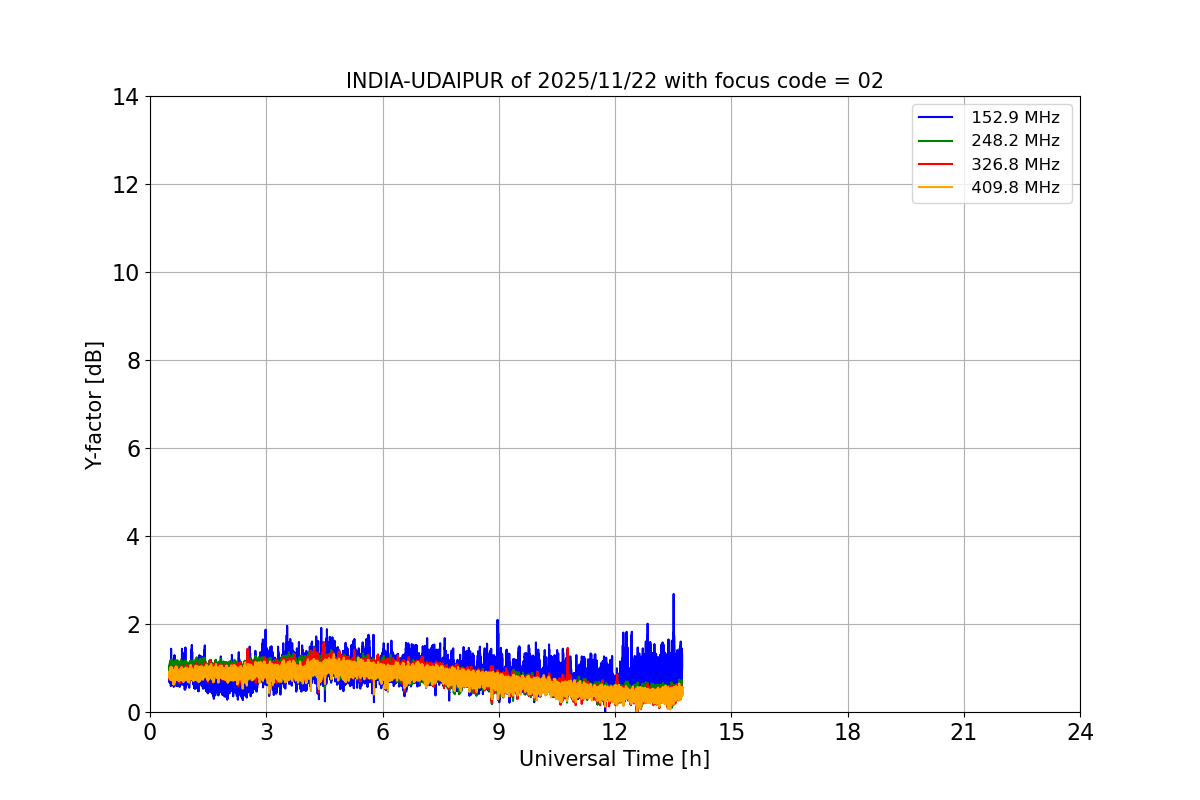Click the orange line swatch in legend

(x=936, y=188)
